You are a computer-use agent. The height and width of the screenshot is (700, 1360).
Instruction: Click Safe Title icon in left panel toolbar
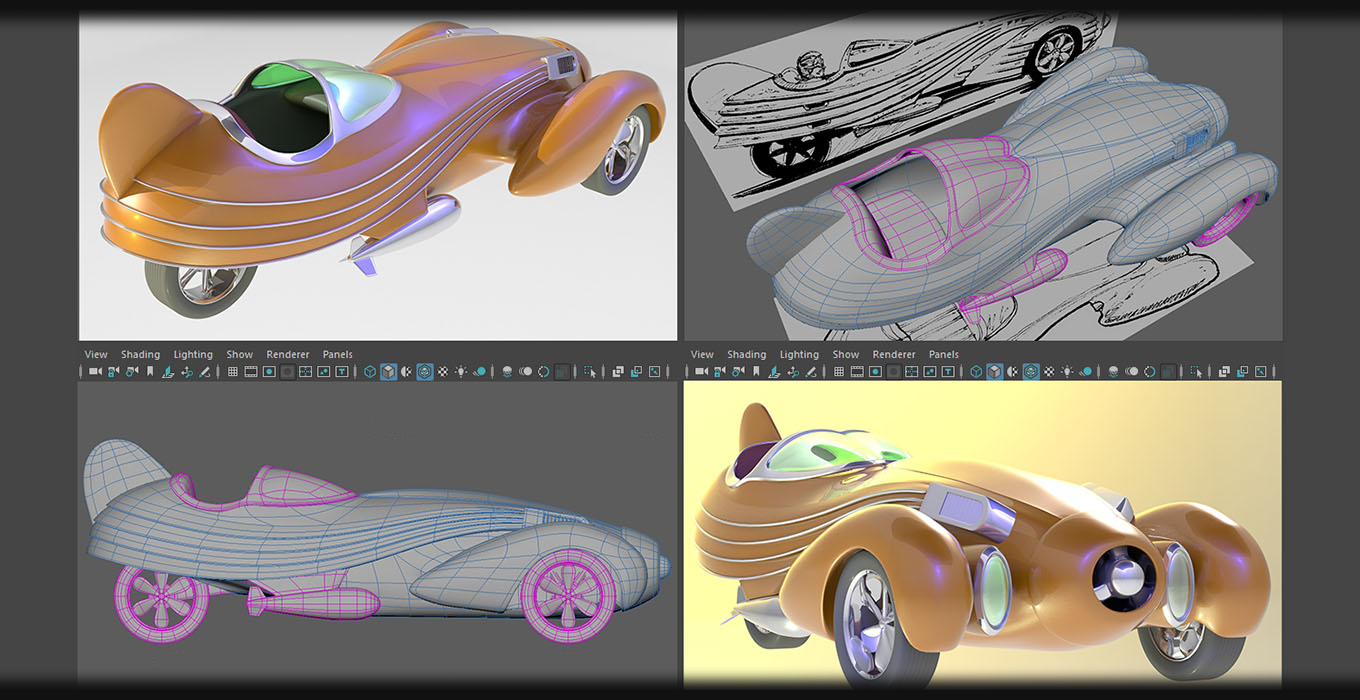pyautogui.click(x=342, y=371)
